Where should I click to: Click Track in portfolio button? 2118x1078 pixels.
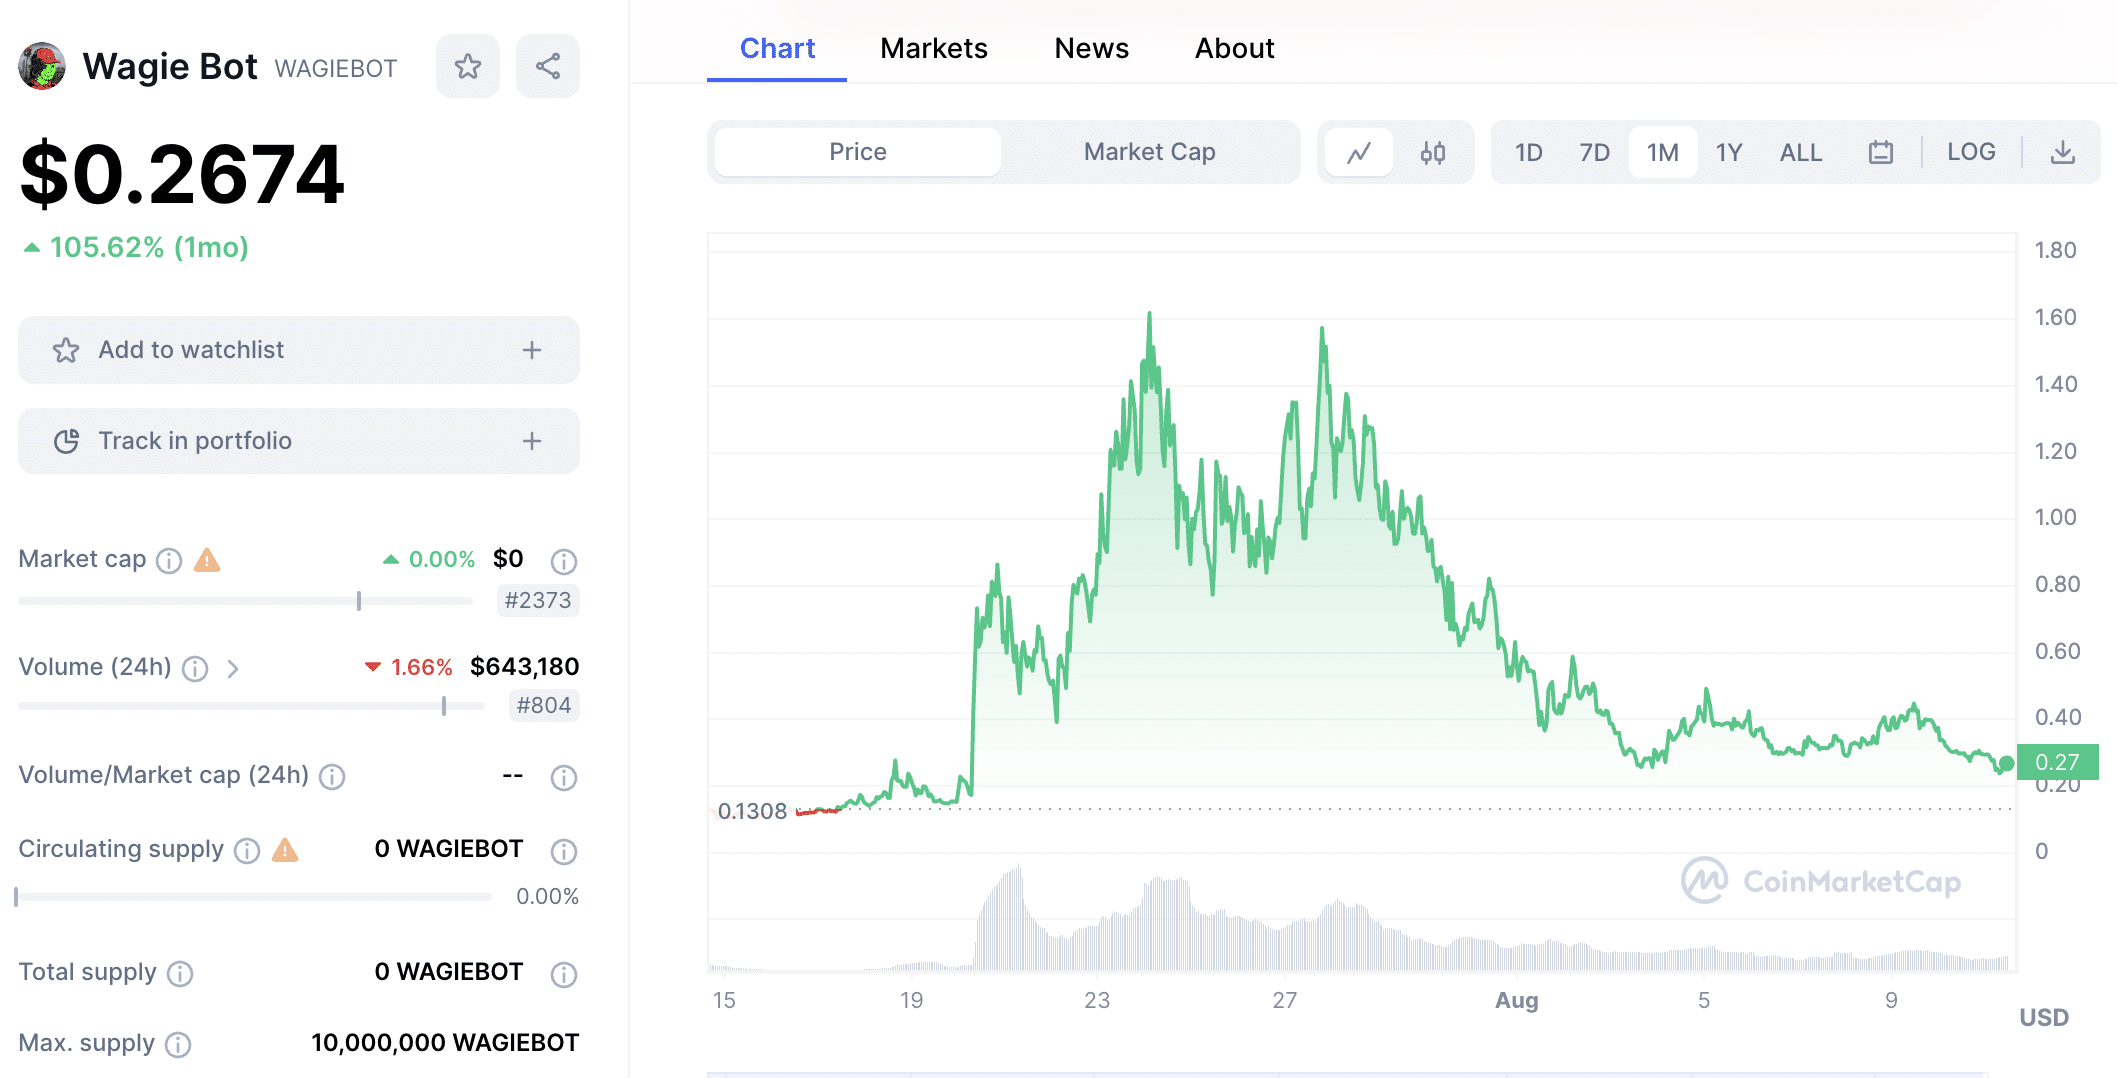299,441
